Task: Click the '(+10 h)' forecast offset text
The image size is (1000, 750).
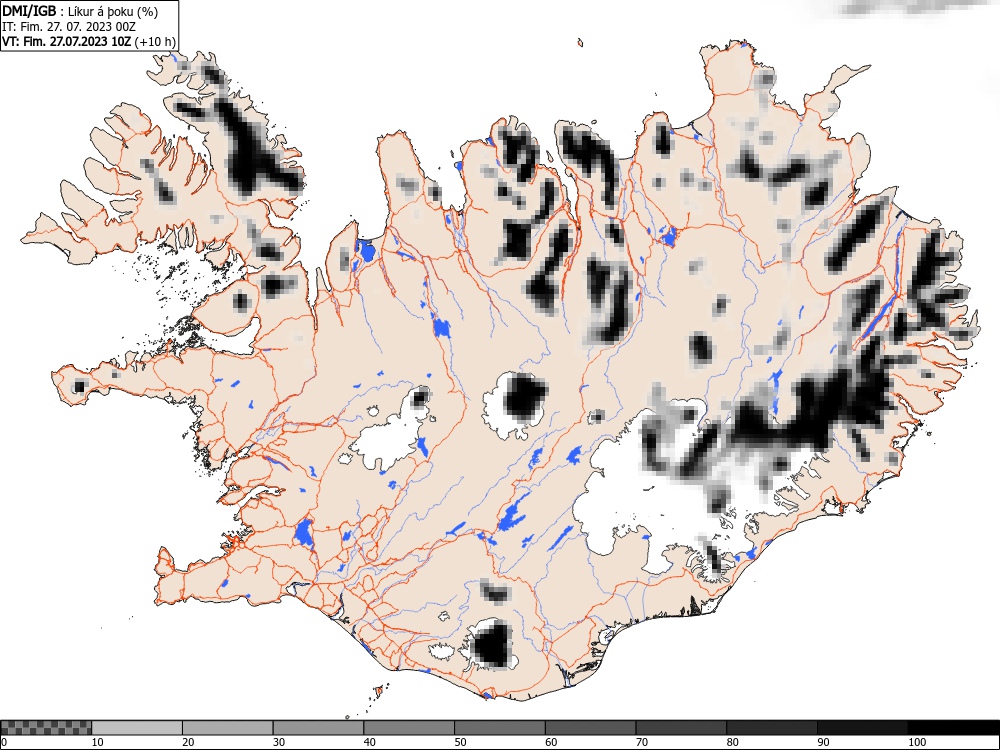Action: [155, 41]
